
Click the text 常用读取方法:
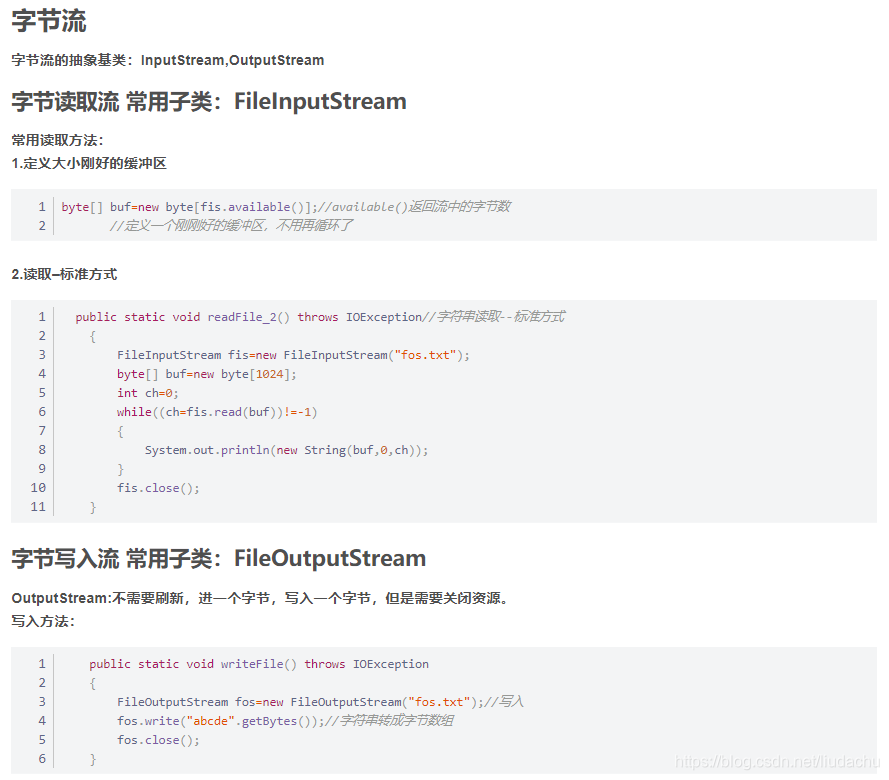coord(57,140)
